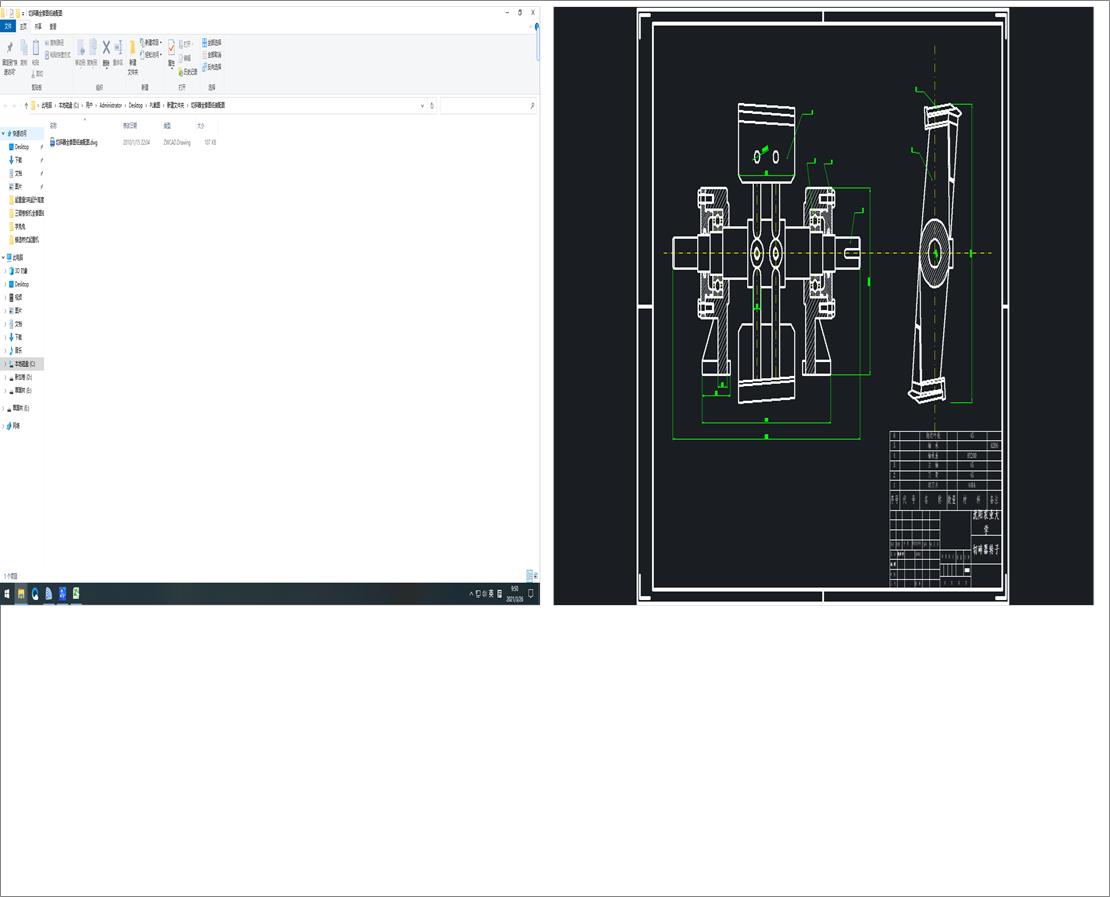The width and height of the screenshot is (1110, 897).
Task: Open the address bar history dropdown
Action: point(422,105)
